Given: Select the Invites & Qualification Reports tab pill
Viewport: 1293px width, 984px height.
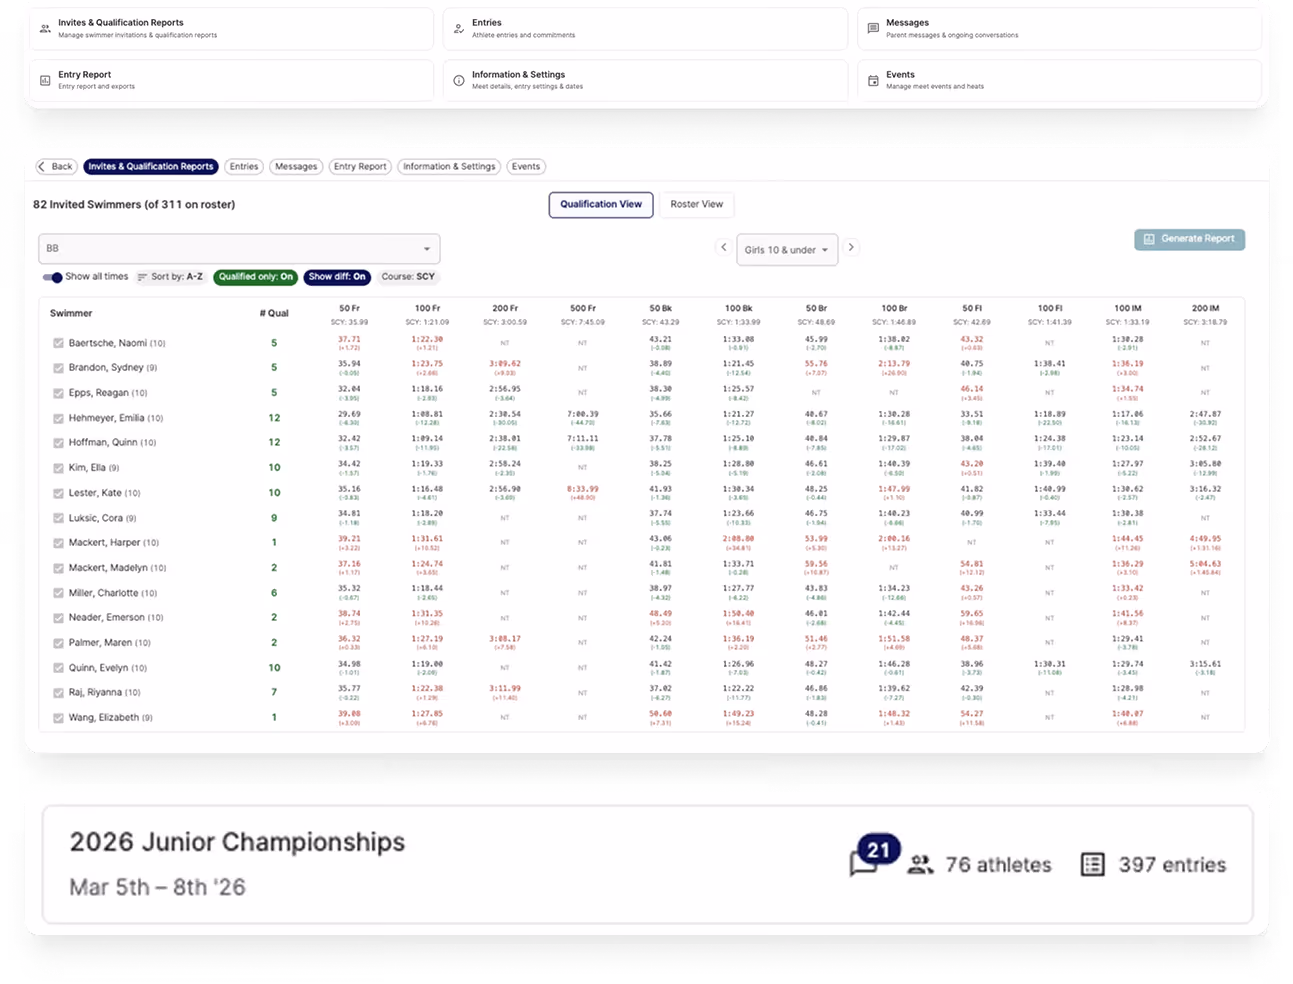Looking at the screenshot, I should [x=151, y=167].
